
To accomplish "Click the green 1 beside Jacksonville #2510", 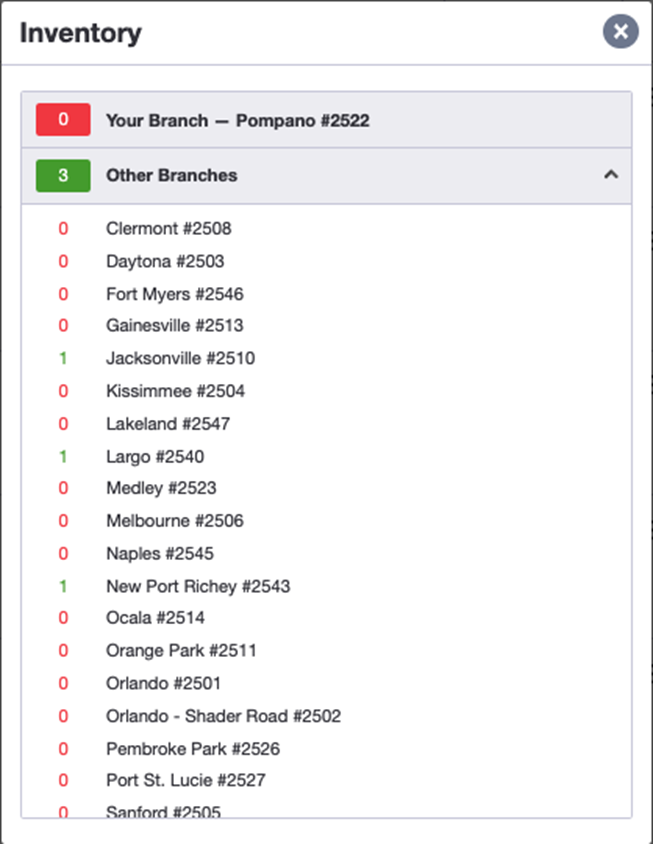I will point(62,358).
